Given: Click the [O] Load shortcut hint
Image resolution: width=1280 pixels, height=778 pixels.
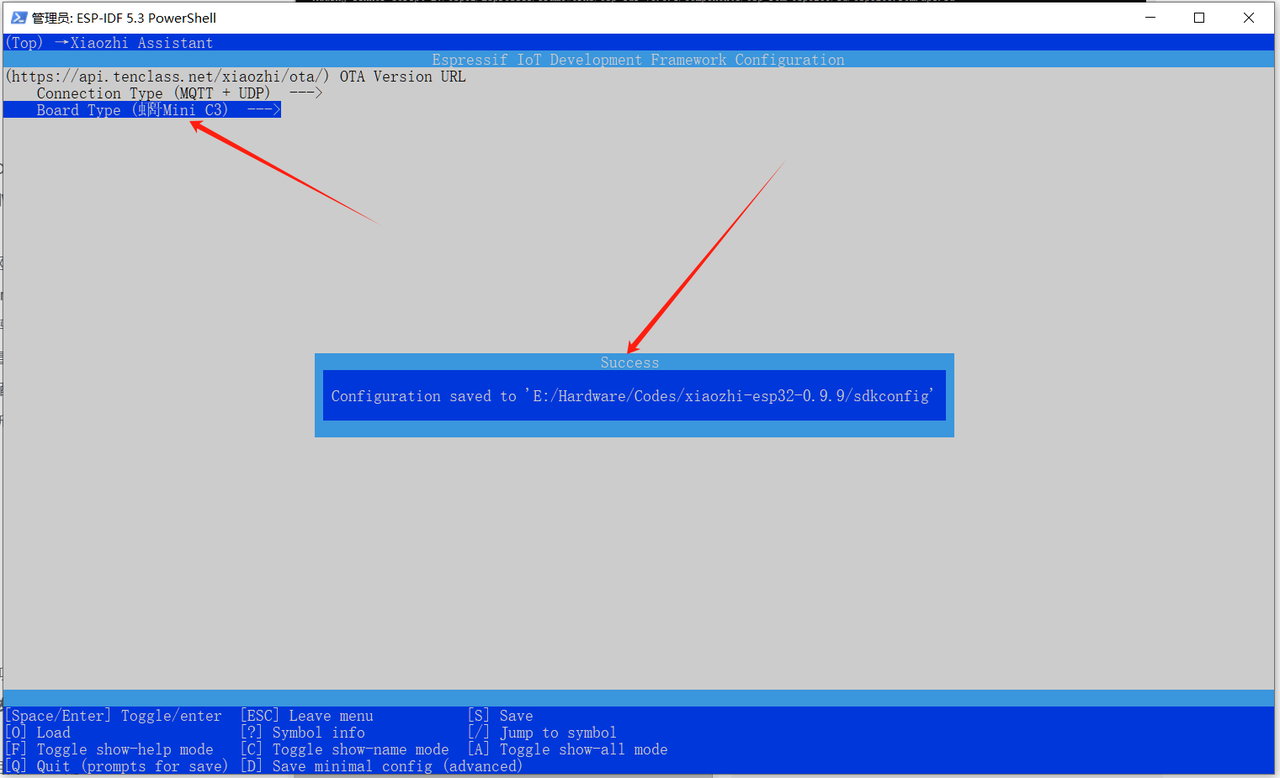Looking at the screenshot, I should 38,733.
